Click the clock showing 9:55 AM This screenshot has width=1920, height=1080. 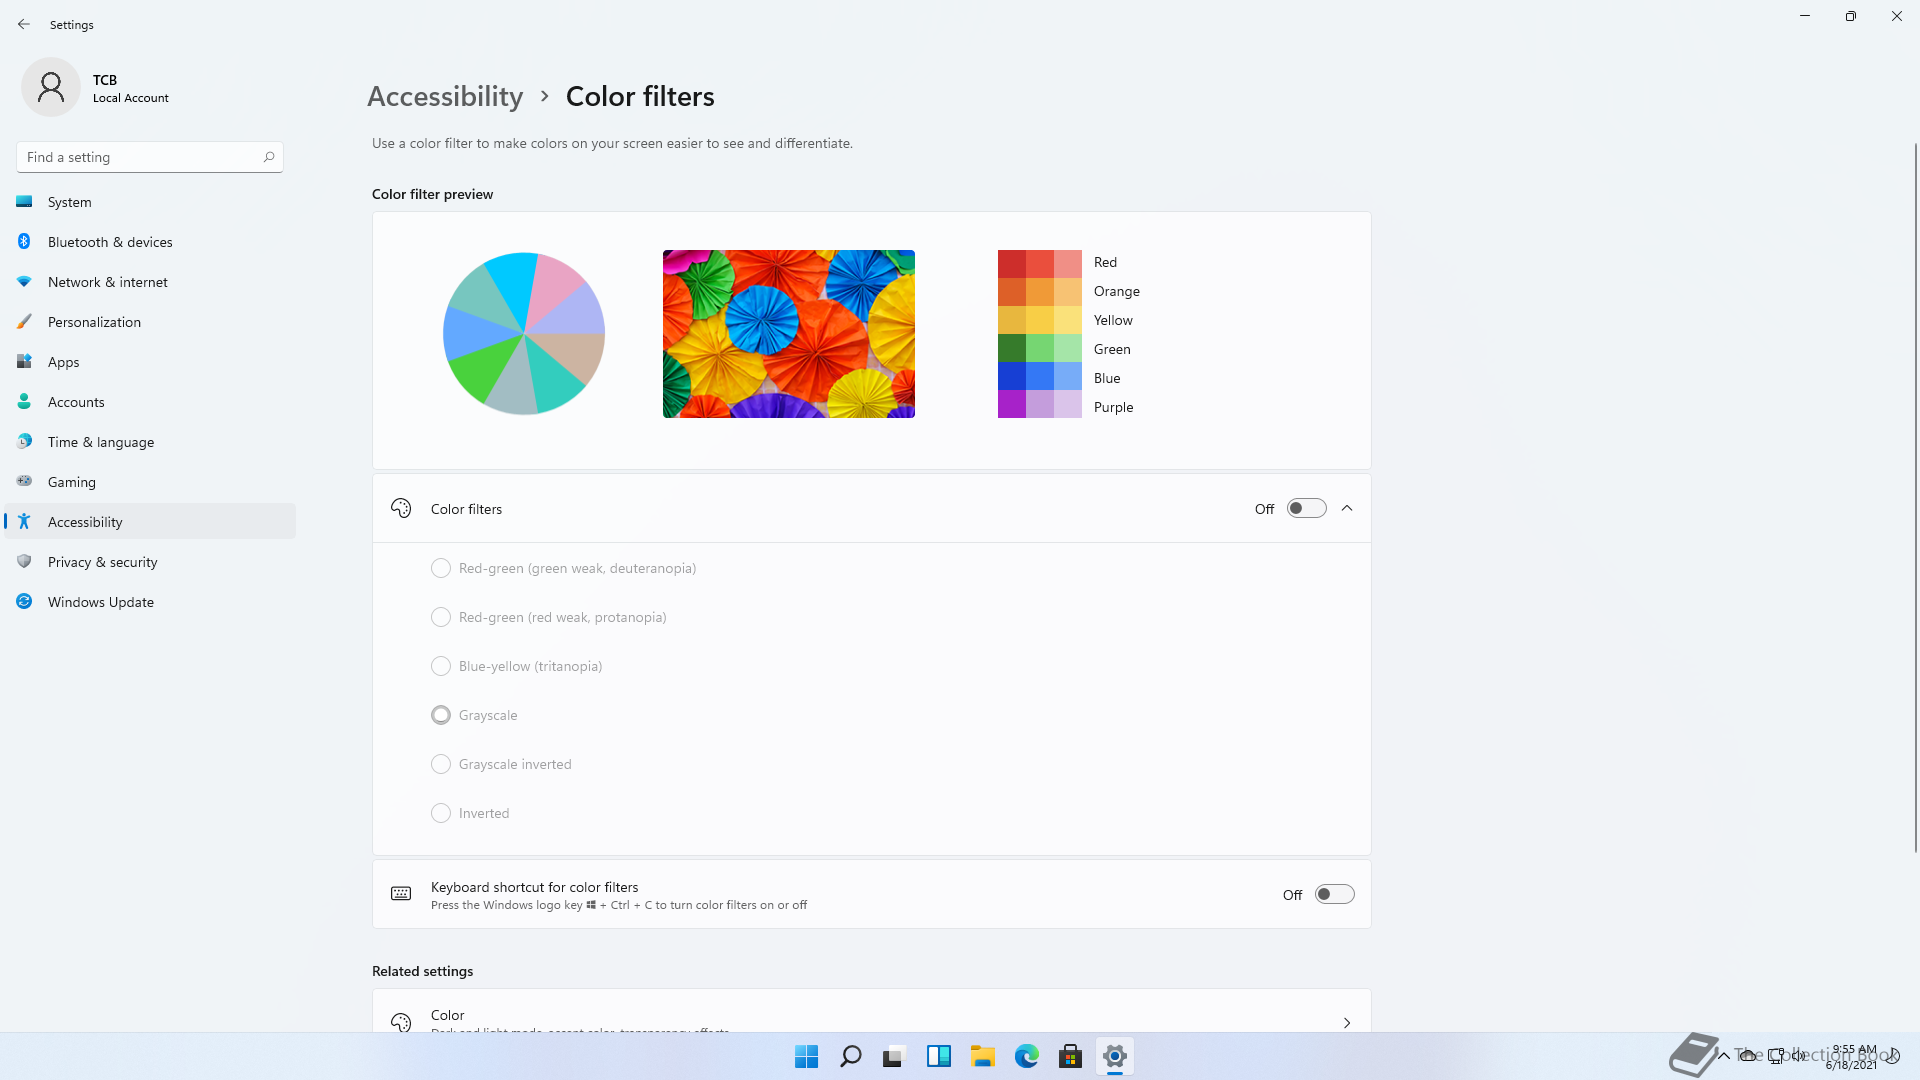[1854, 1049]
